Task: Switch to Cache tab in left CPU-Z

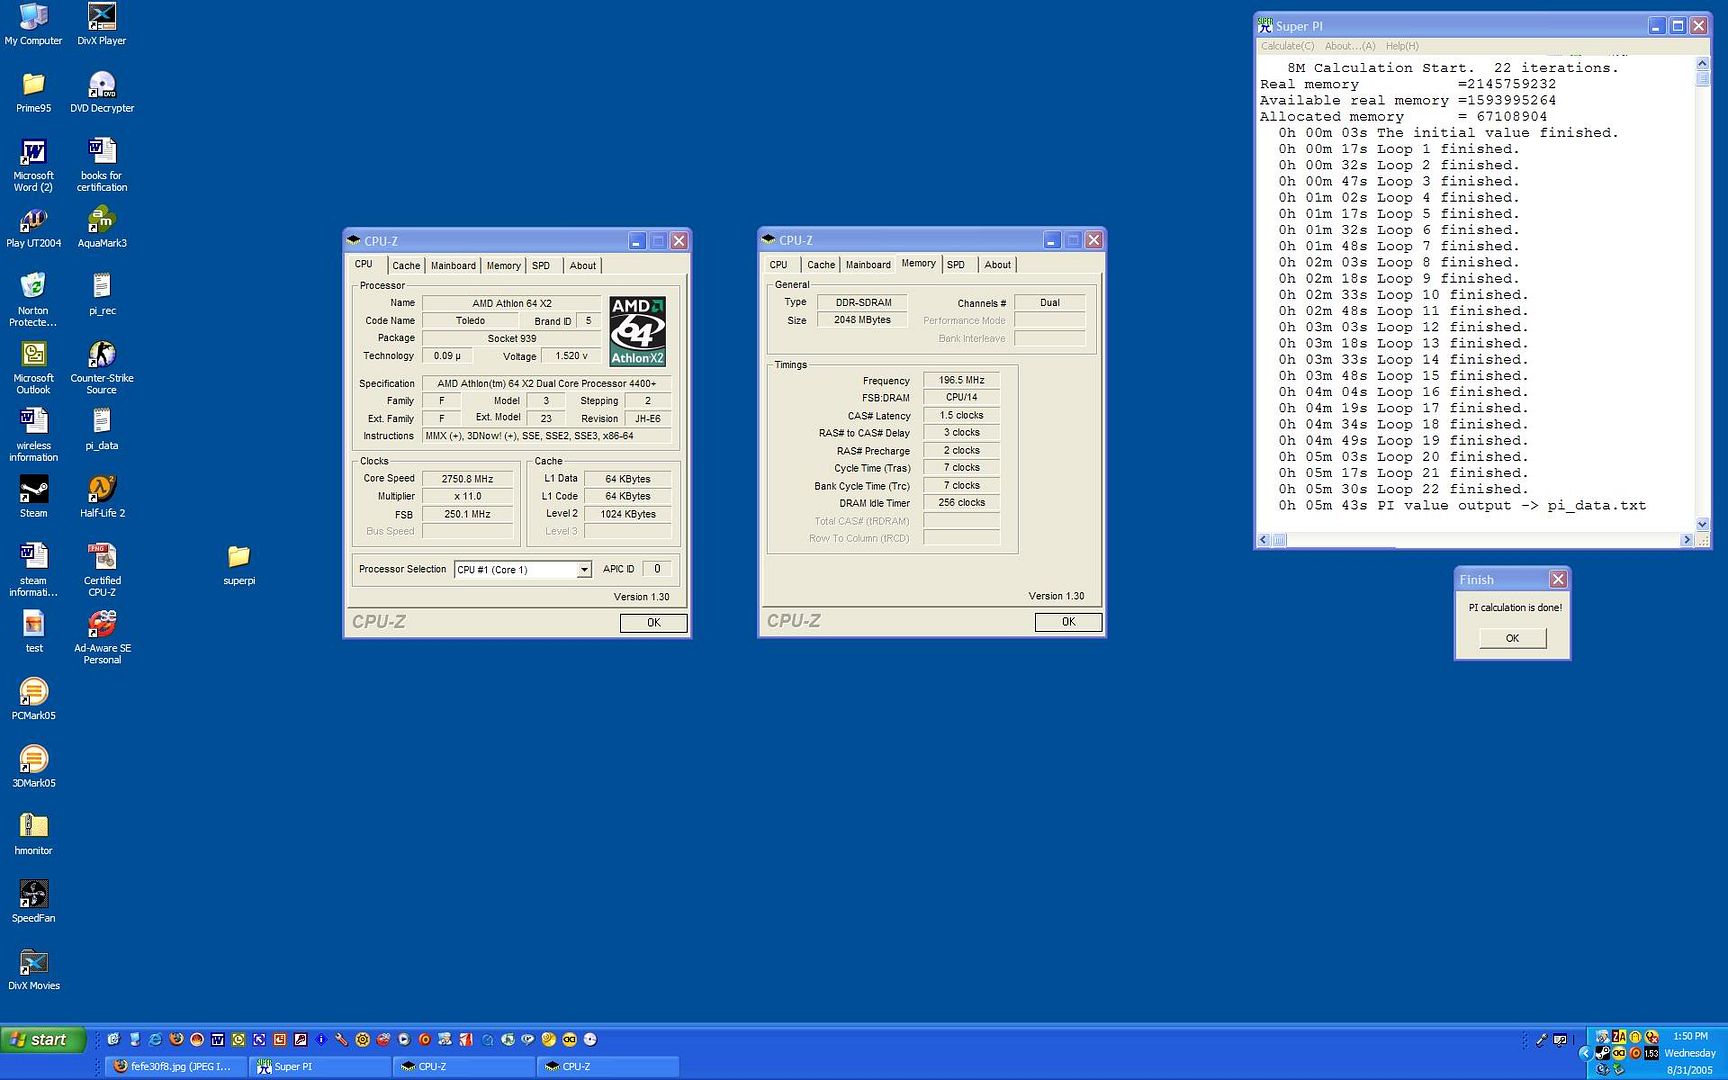Action: [x=406, y=266]
